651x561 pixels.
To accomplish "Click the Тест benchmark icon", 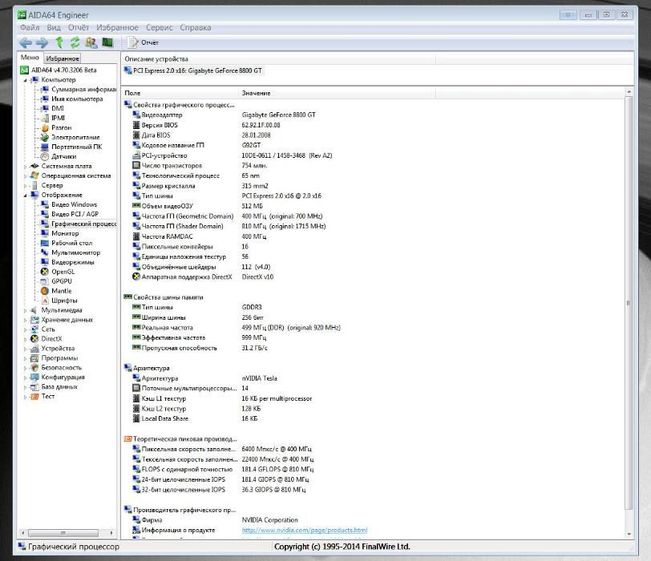I will coord(35,396).
